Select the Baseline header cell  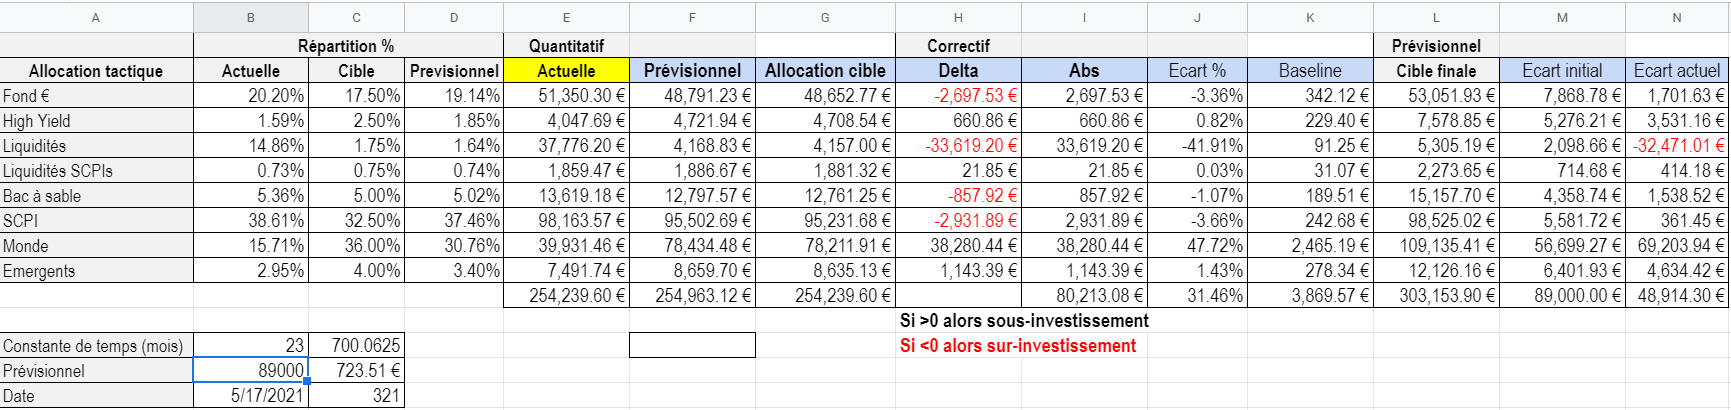[x=1310, y=71]
